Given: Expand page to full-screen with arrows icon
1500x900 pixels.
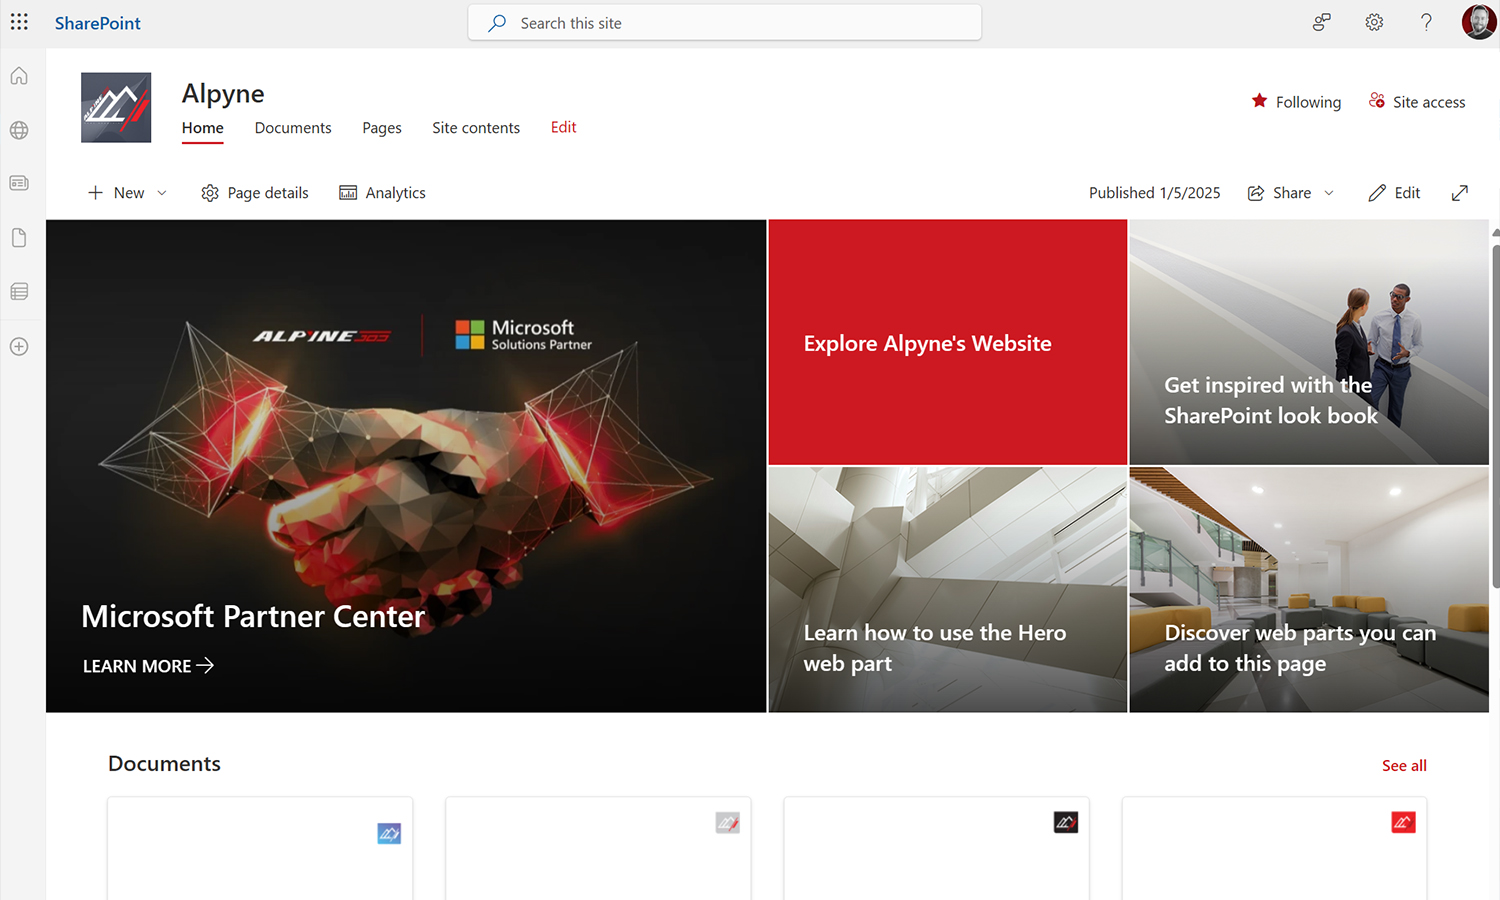Looking at the screenshot, I should click(x=1460, y=193).
